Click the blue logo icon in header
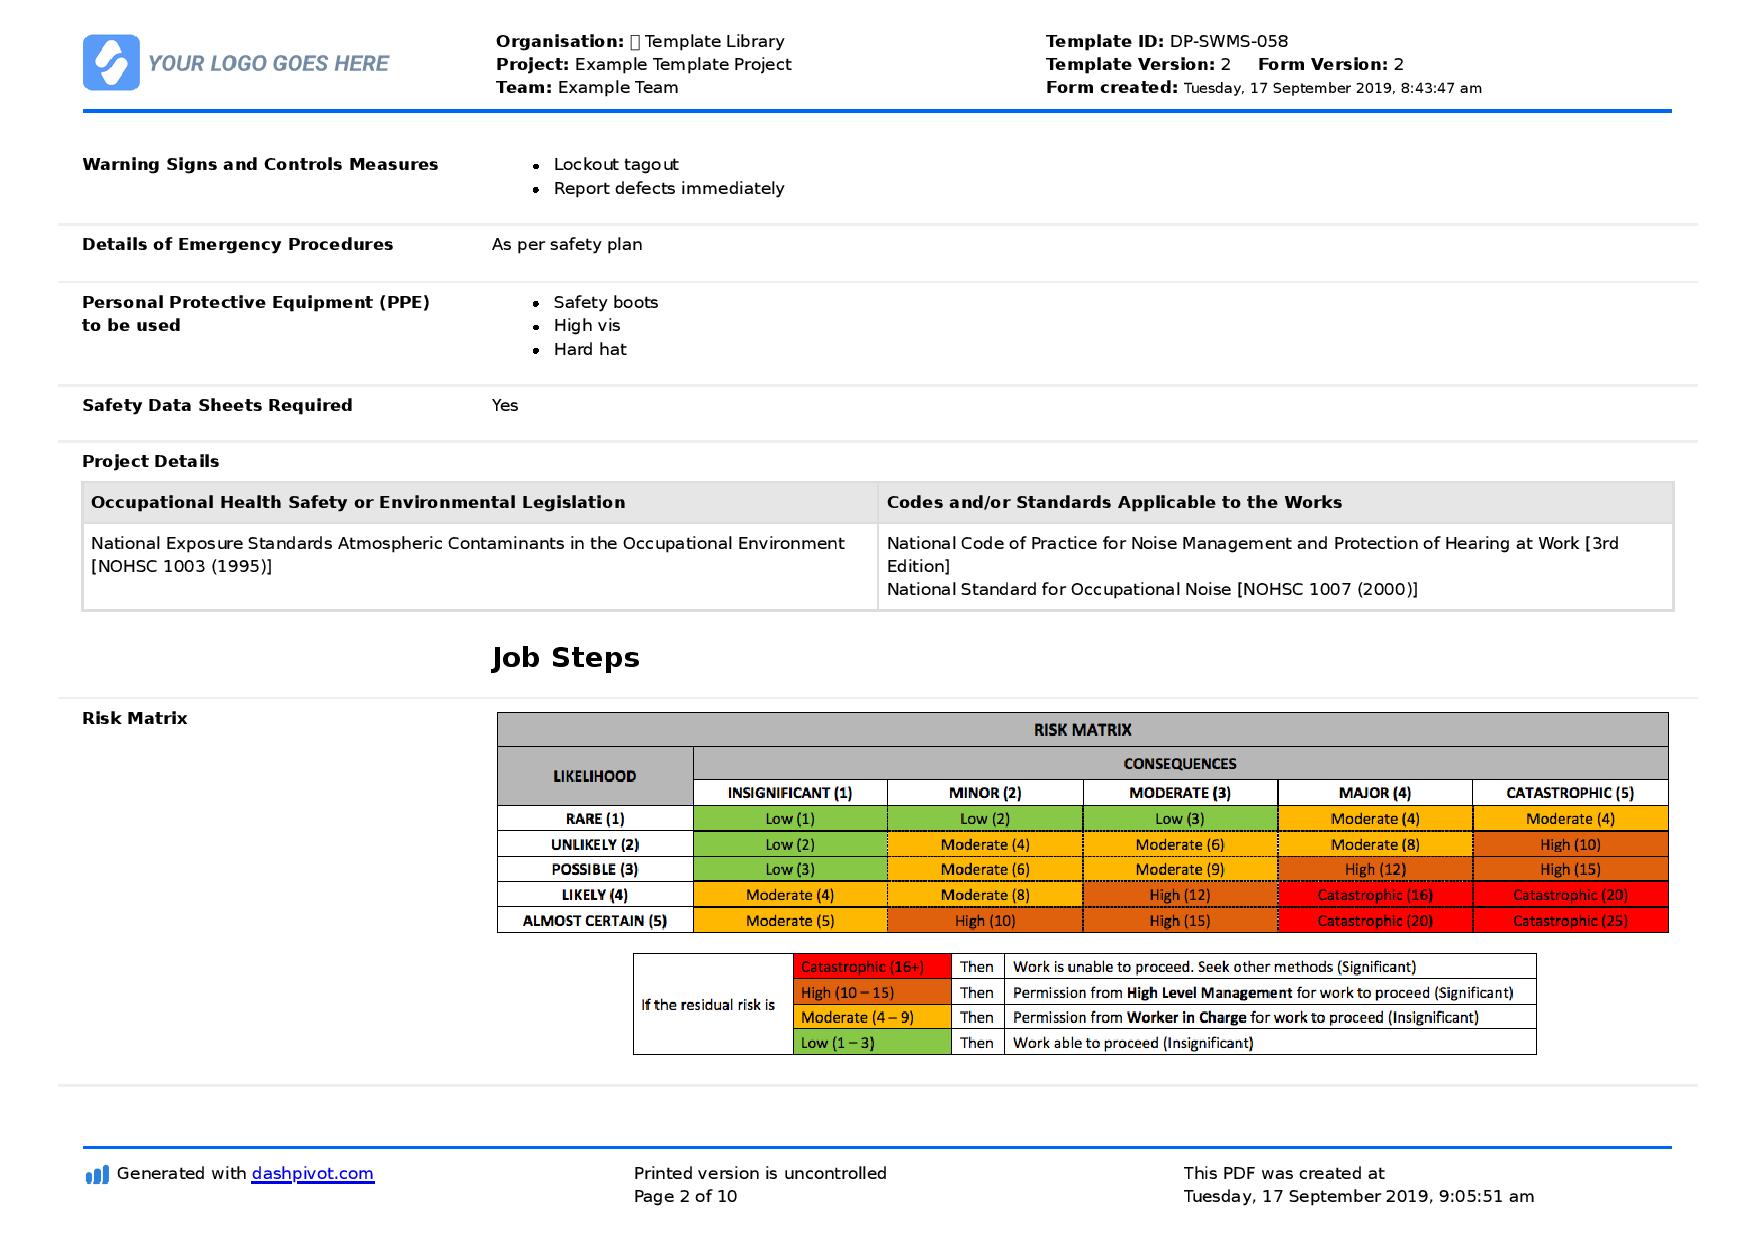Viewport: 1754px width, 1239px height. [x=111, y=63]
